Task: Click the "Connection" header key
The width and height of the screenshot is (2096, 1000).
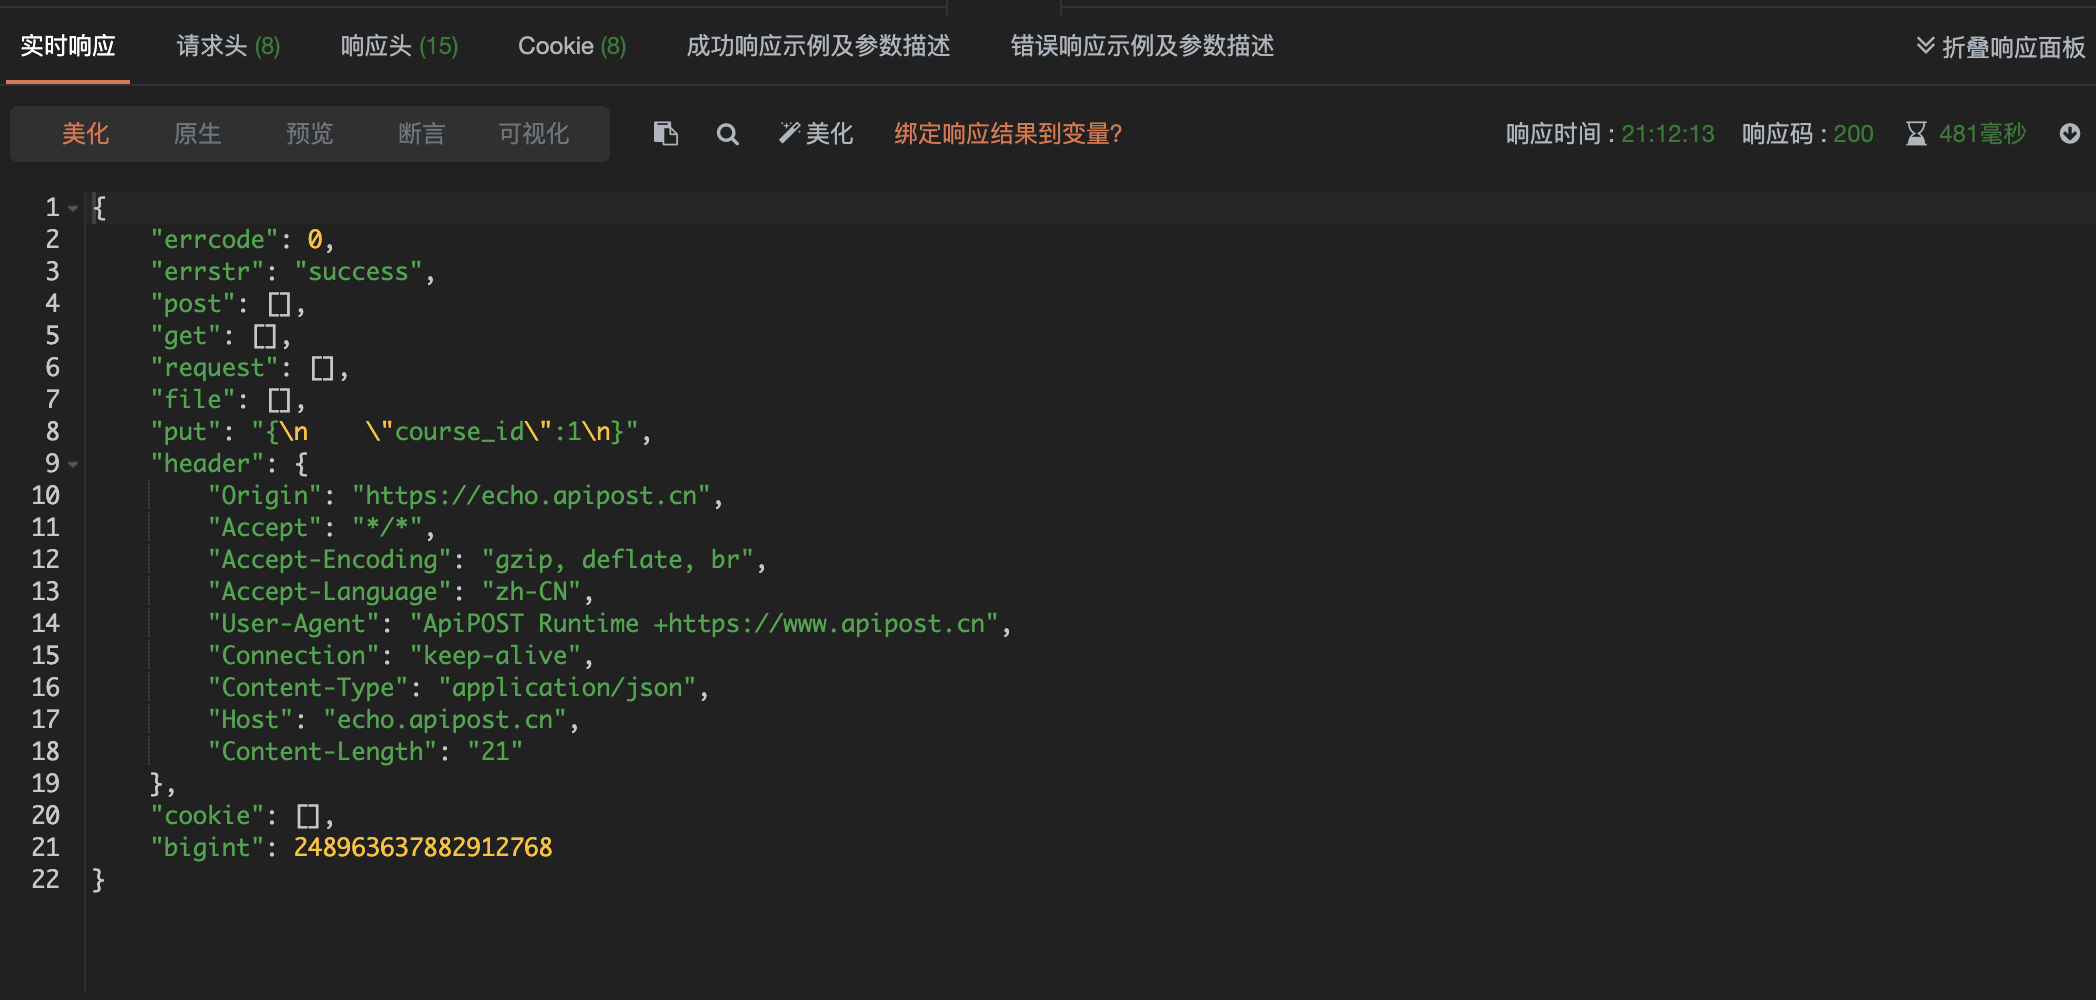Action: point(294,656)
